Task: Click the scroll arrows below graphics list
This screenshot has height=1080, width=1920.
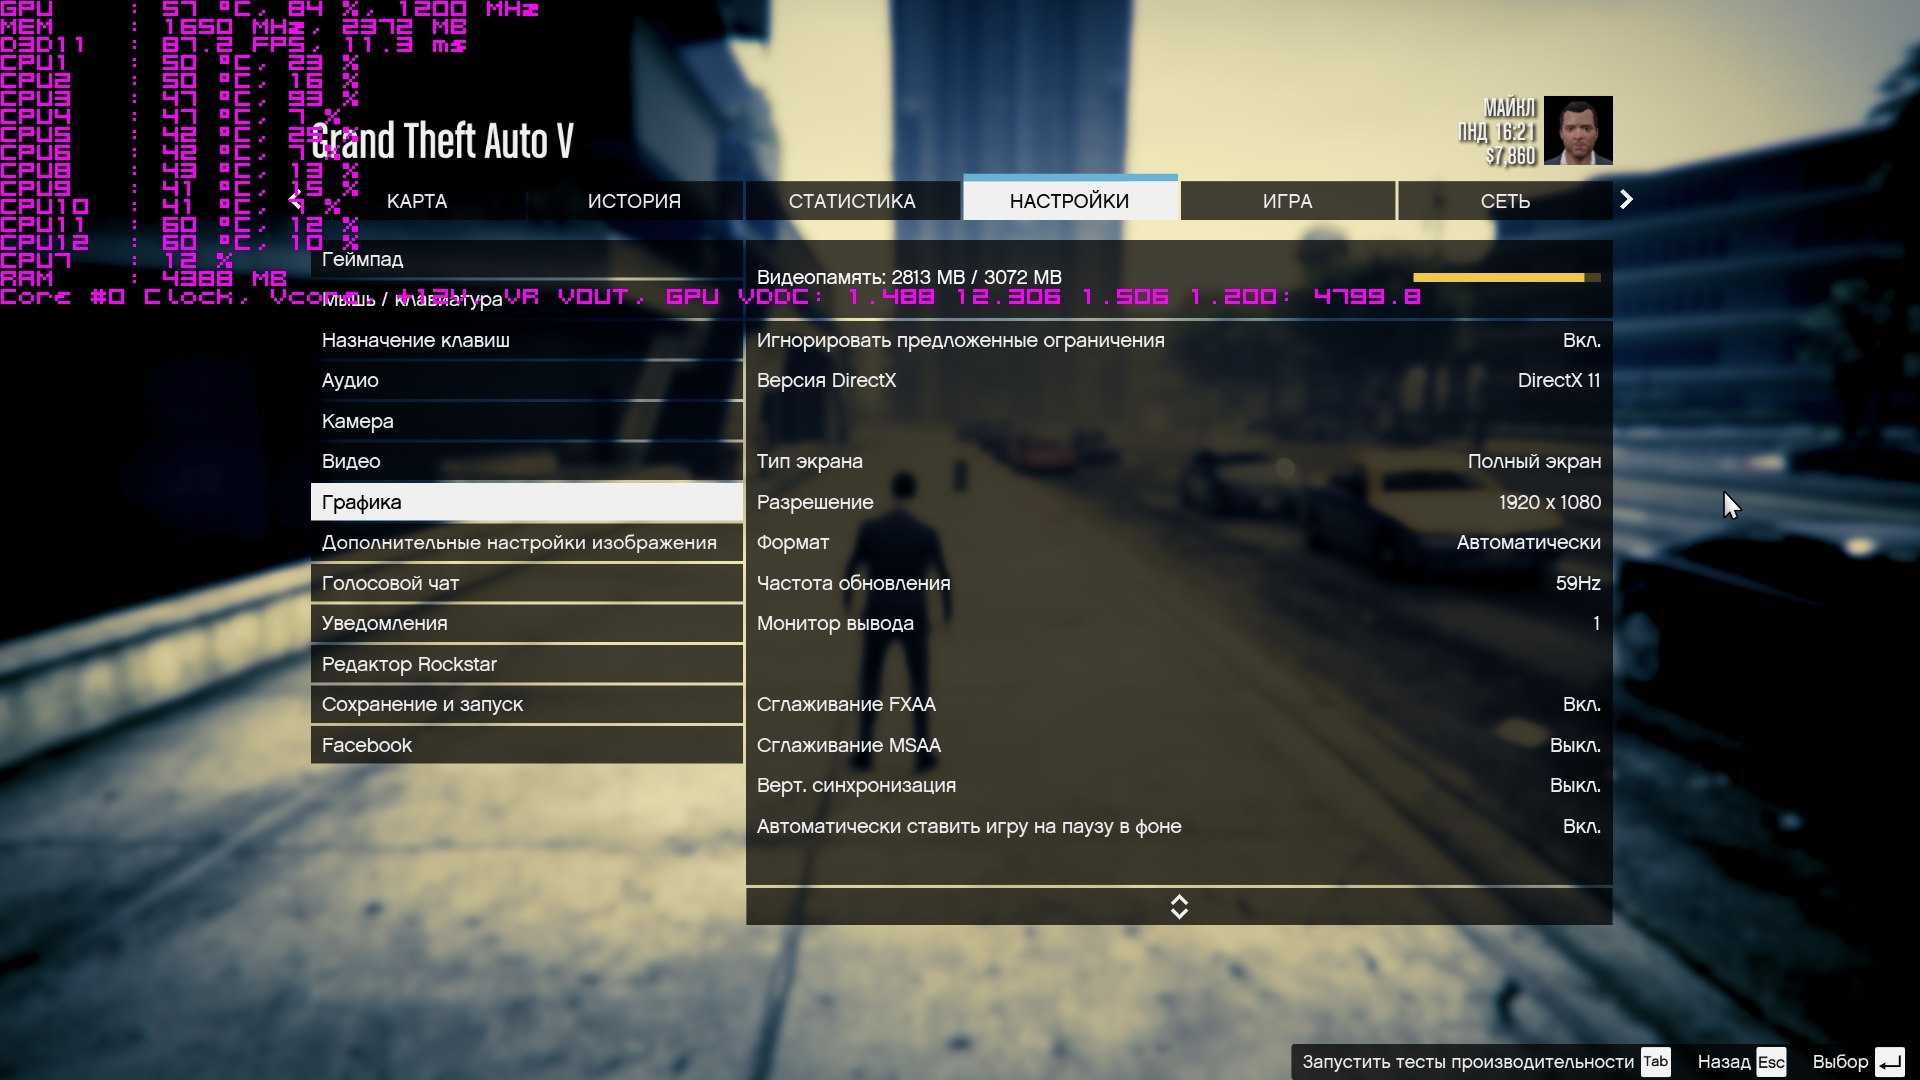Action: tap(1179, 907)
